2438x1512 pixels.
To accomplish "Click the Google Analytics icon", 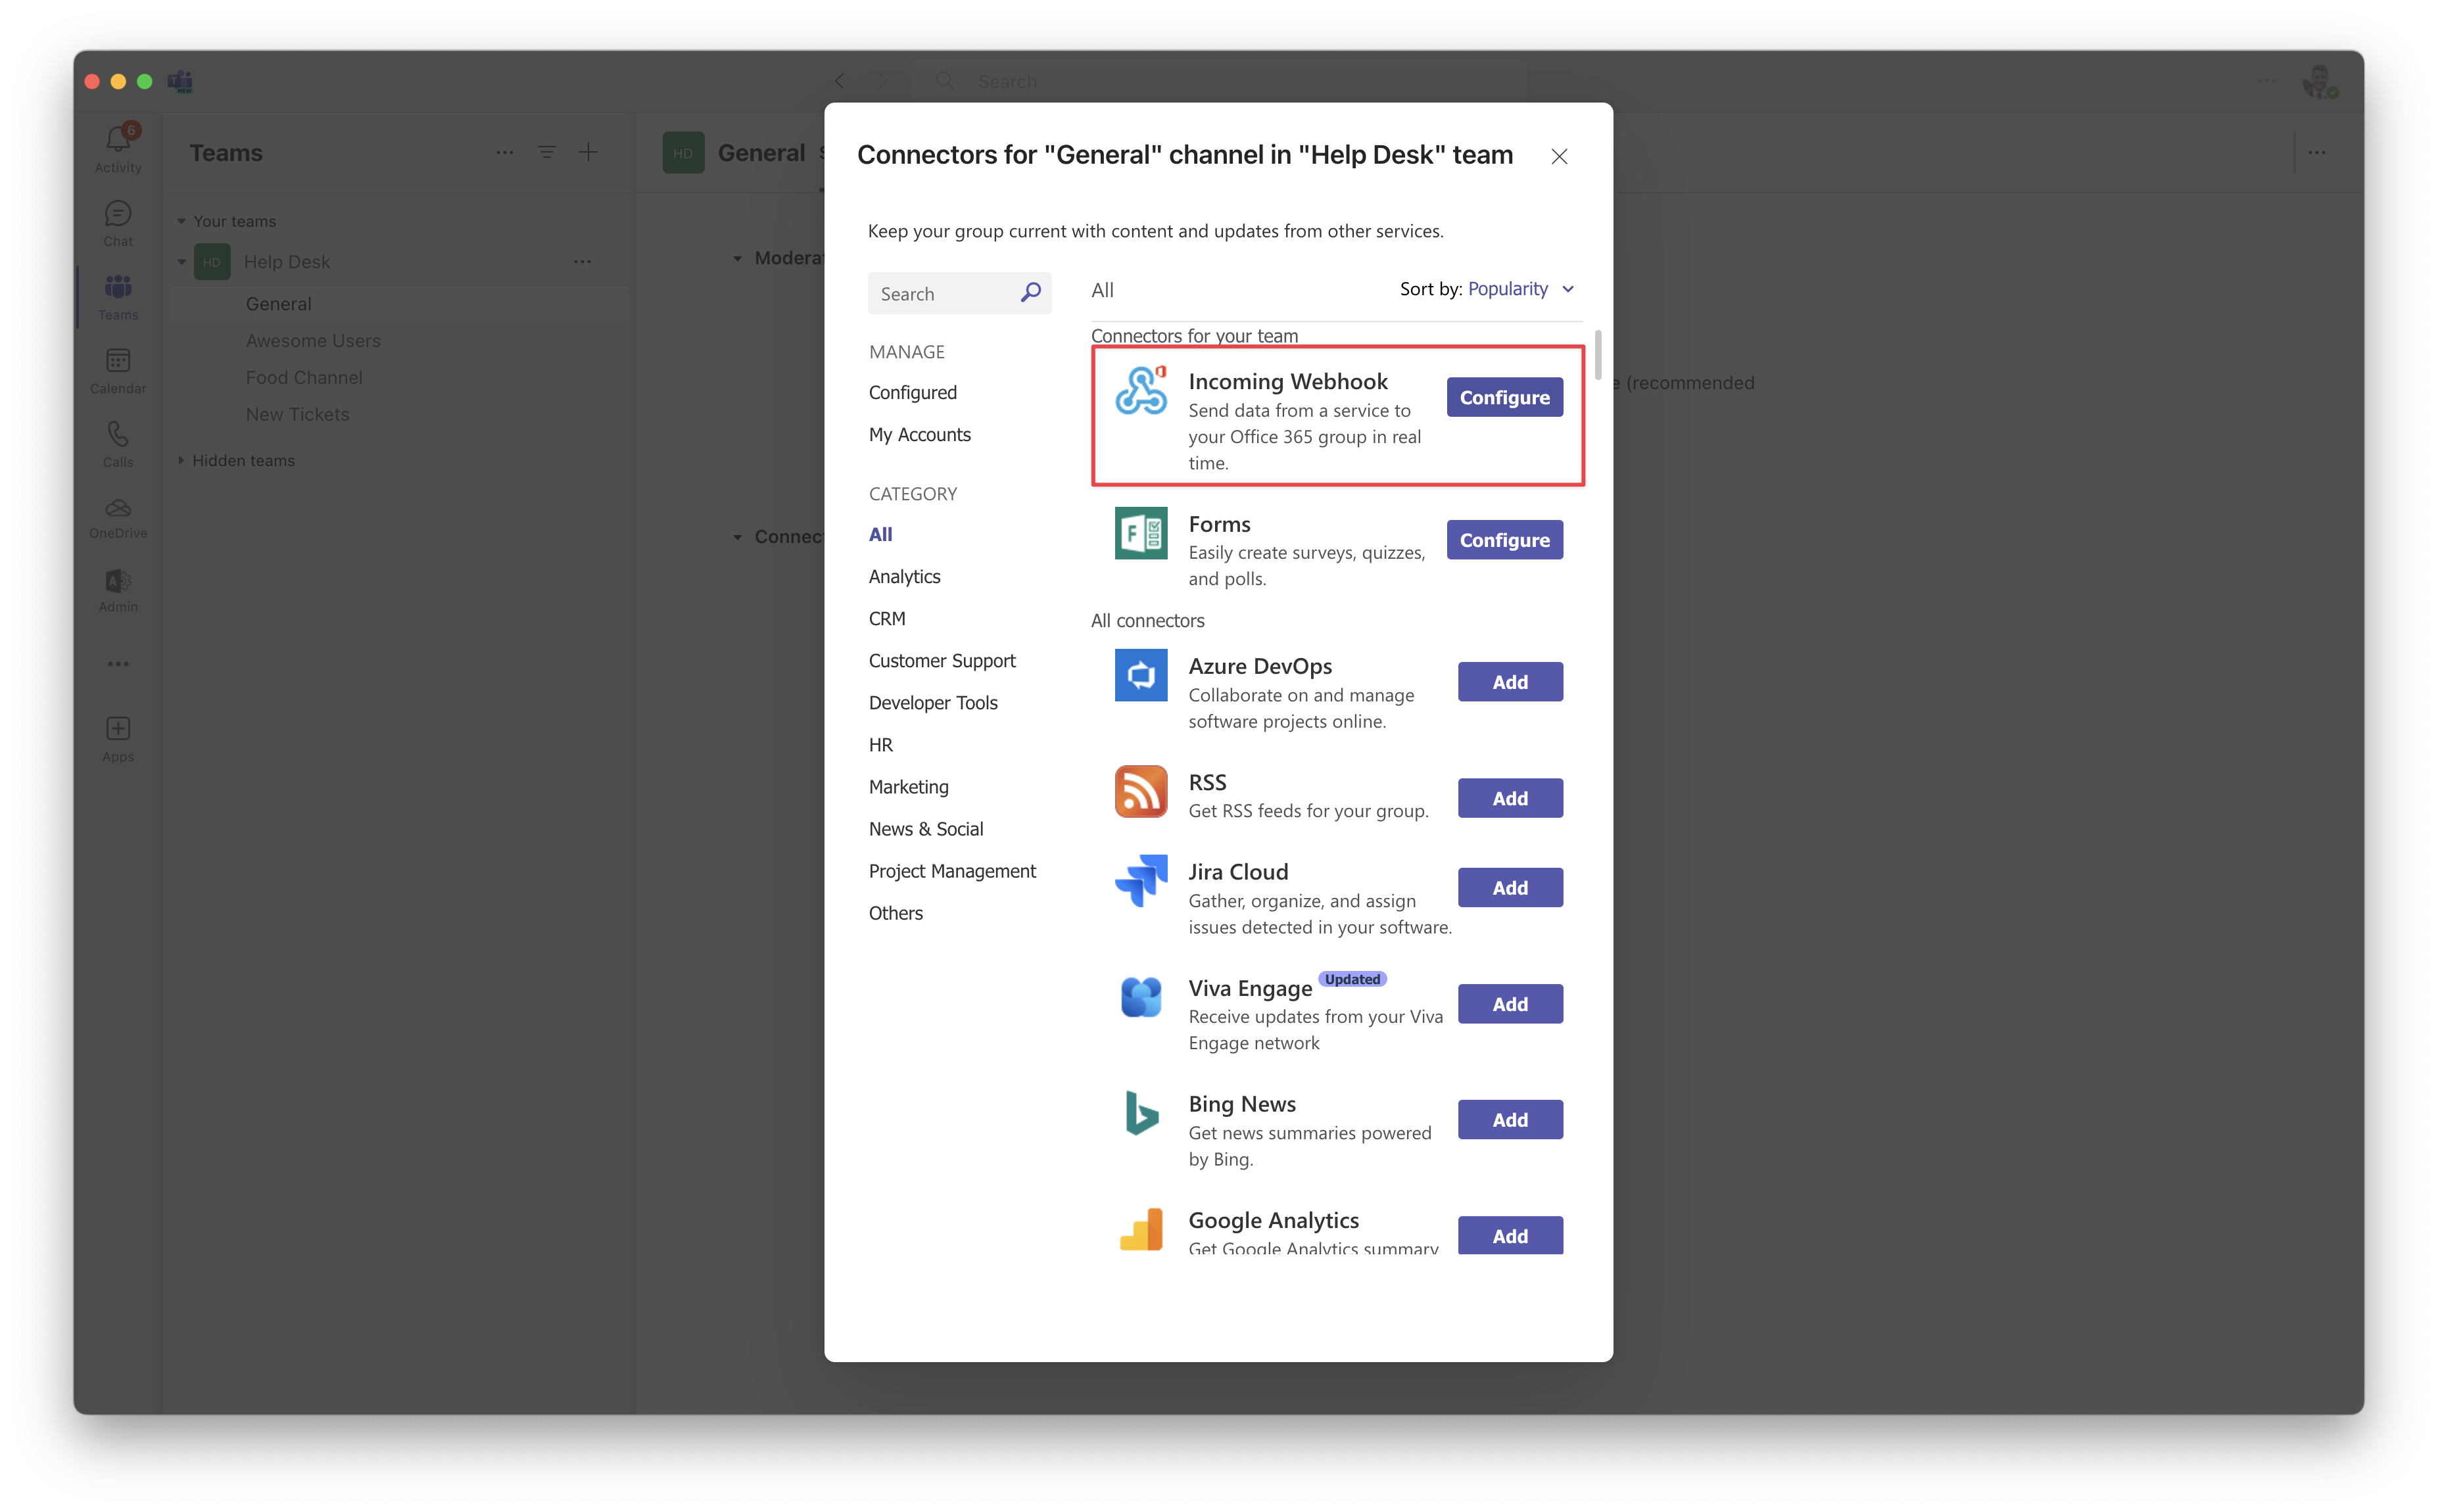I will coord(1141,1228).
